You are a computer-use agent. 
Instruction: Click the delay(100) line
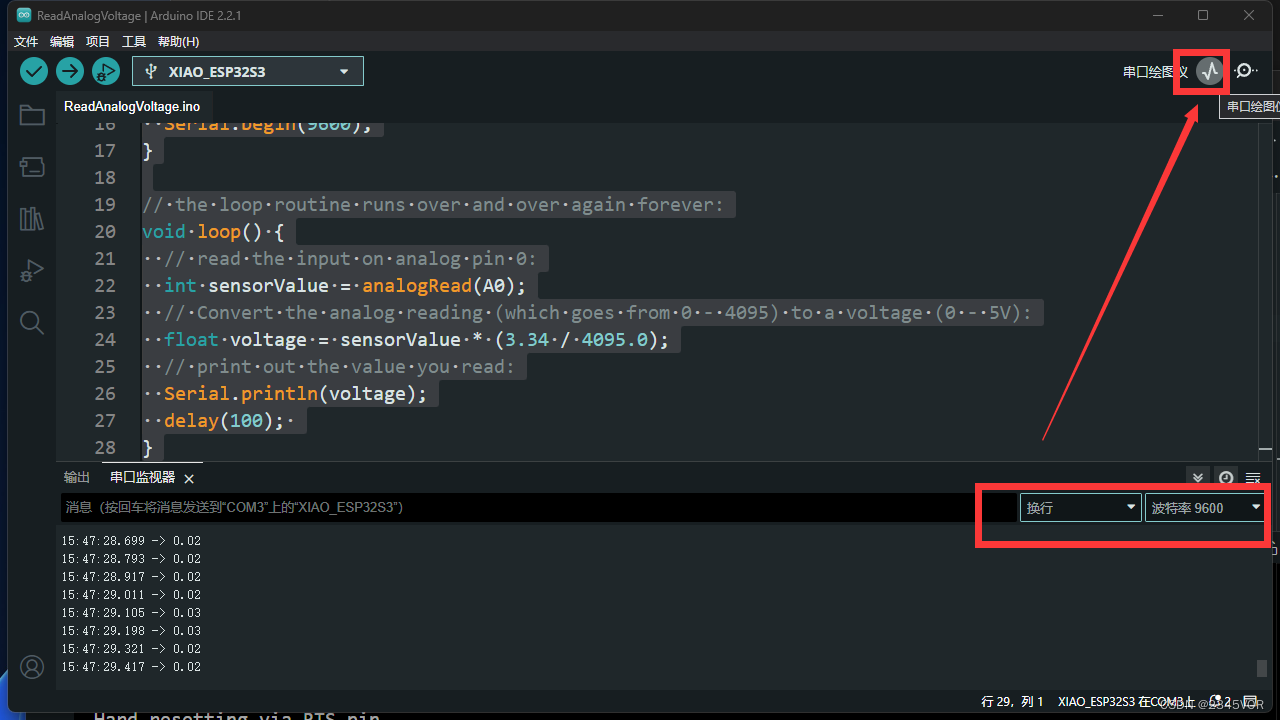tap(224, 421)
